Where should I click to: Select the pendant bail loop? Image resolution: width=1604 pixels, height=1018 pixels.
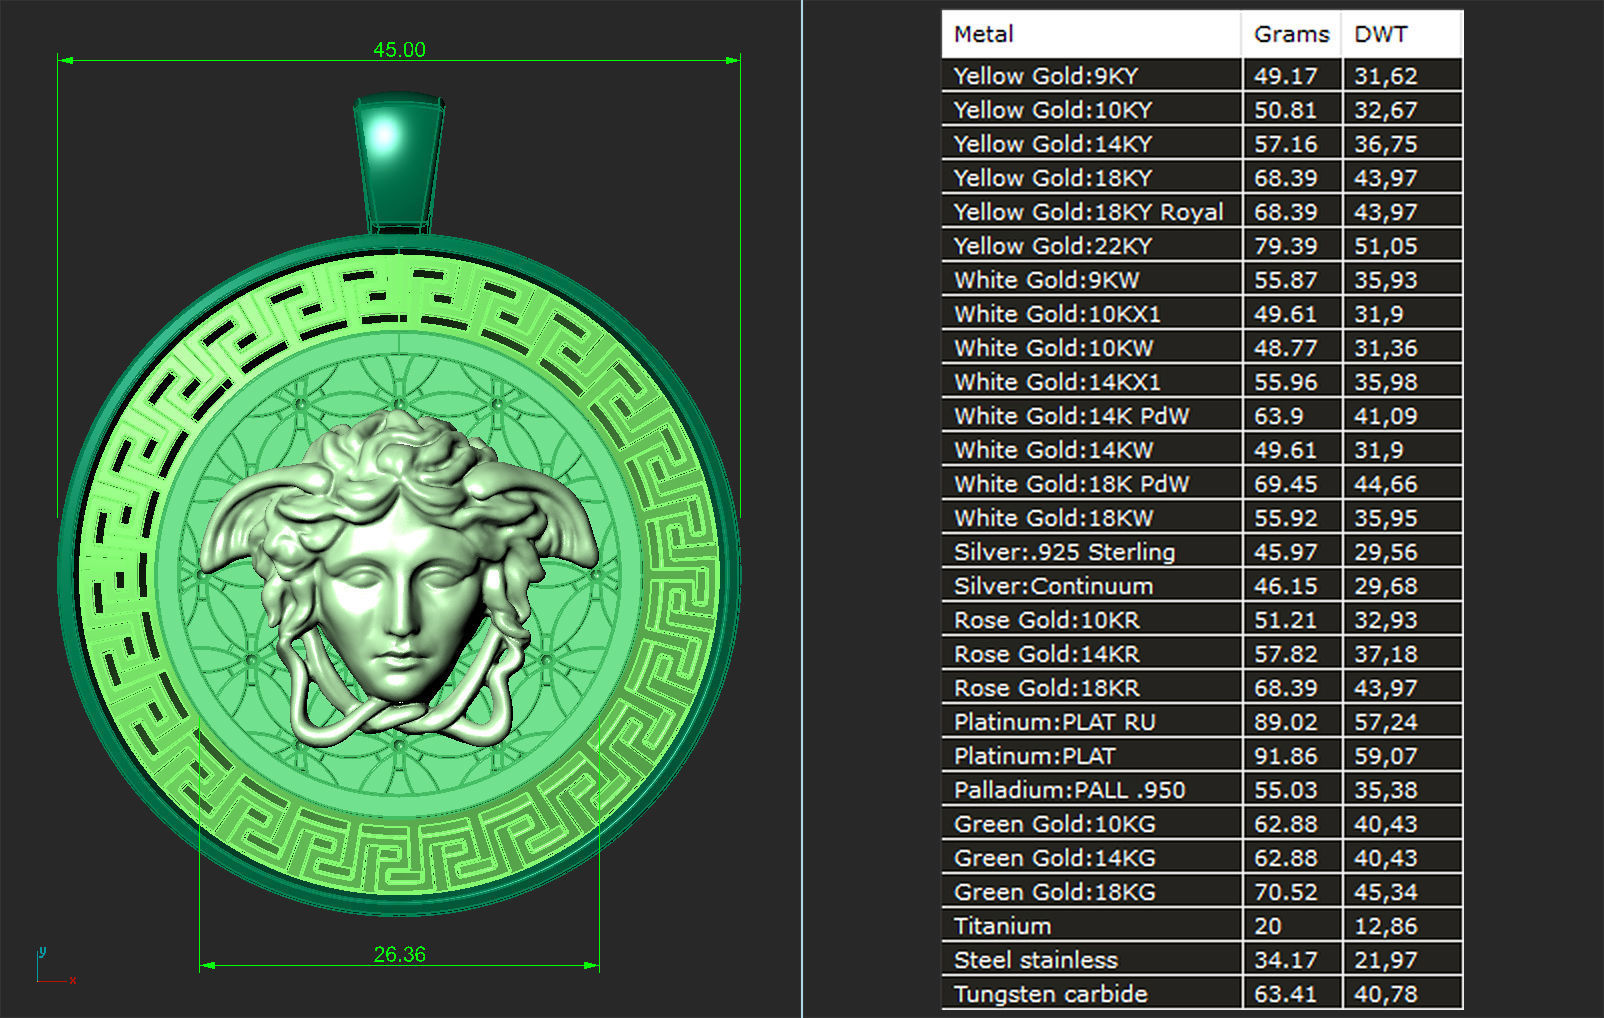click(x=399, y=162)
